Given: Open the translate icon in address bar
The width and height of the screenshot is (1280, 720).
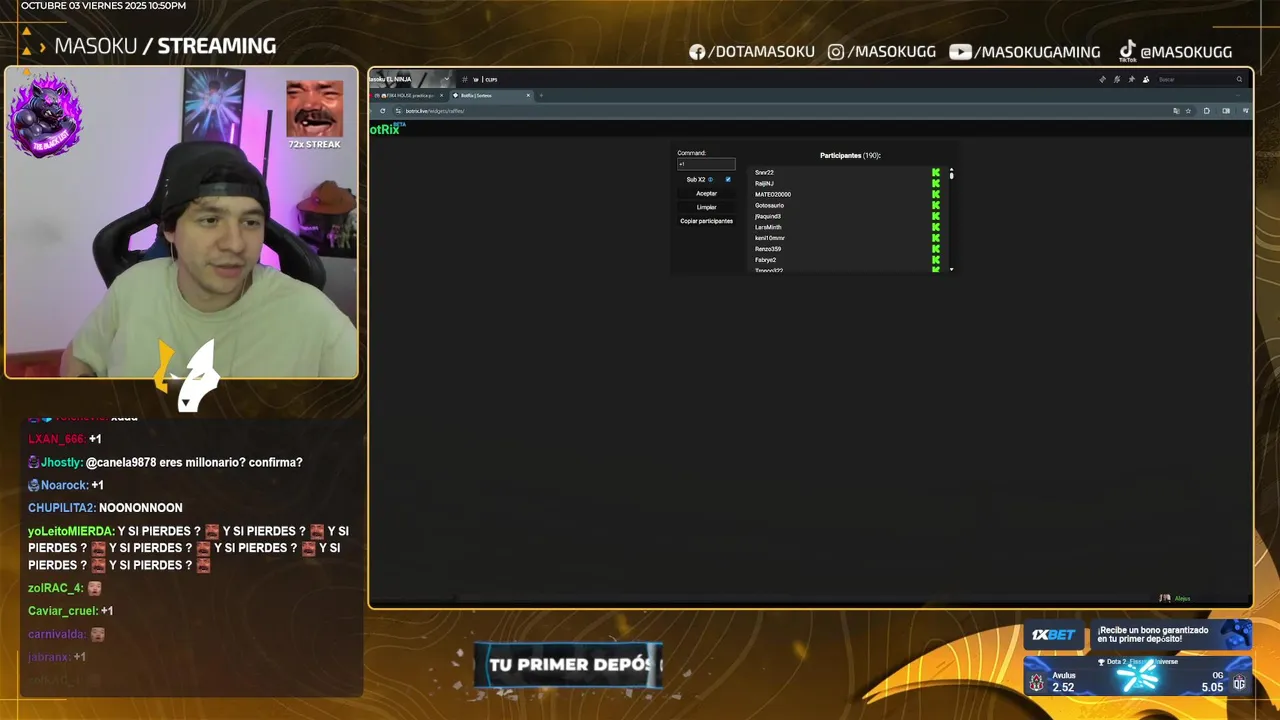Looking at the screenshot, I should click(x=1176, y=111).
